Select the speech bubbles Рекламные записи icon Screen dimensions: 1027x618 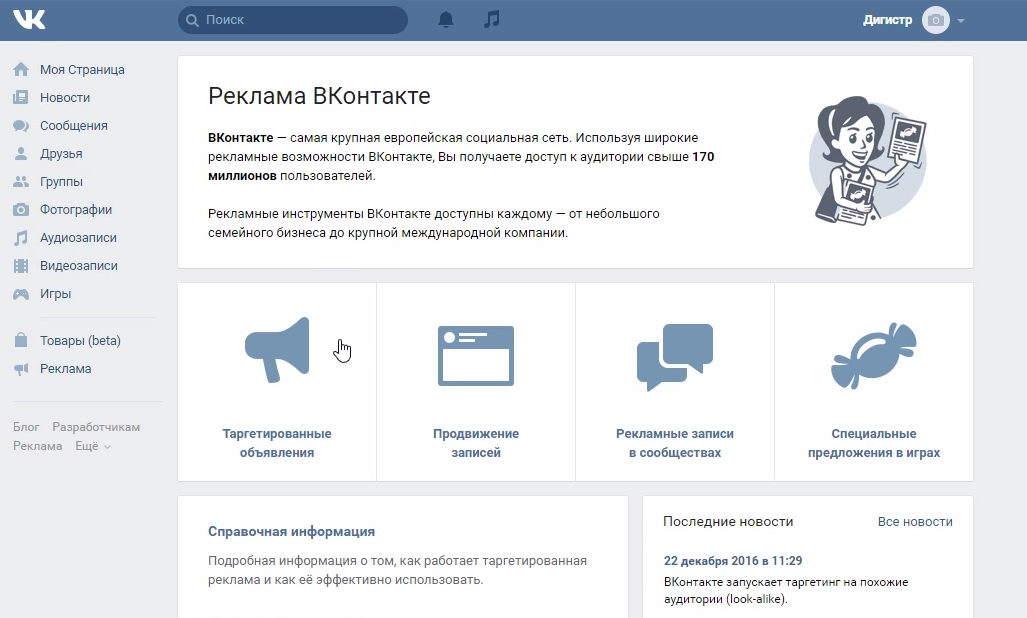(x=674, y=352)
